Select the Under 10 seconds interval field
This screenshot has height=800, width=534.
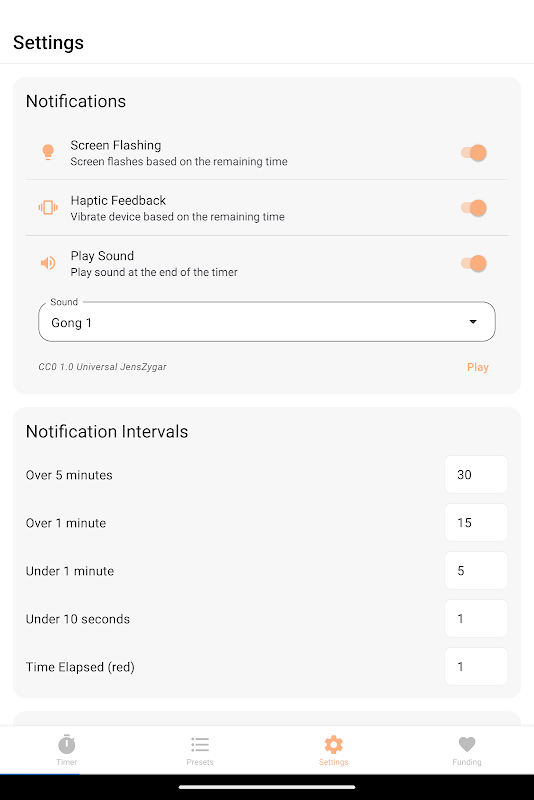476,618
